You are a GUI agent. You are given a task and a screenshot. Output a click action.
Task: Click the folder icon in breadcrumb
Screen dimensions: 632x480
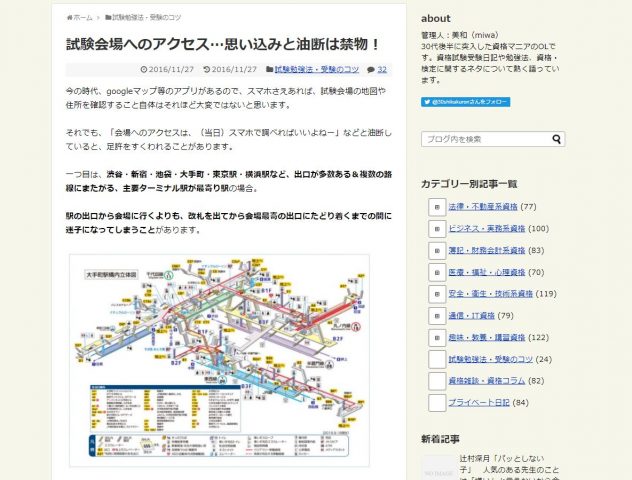pyautogui.click(x=108, y=17)
